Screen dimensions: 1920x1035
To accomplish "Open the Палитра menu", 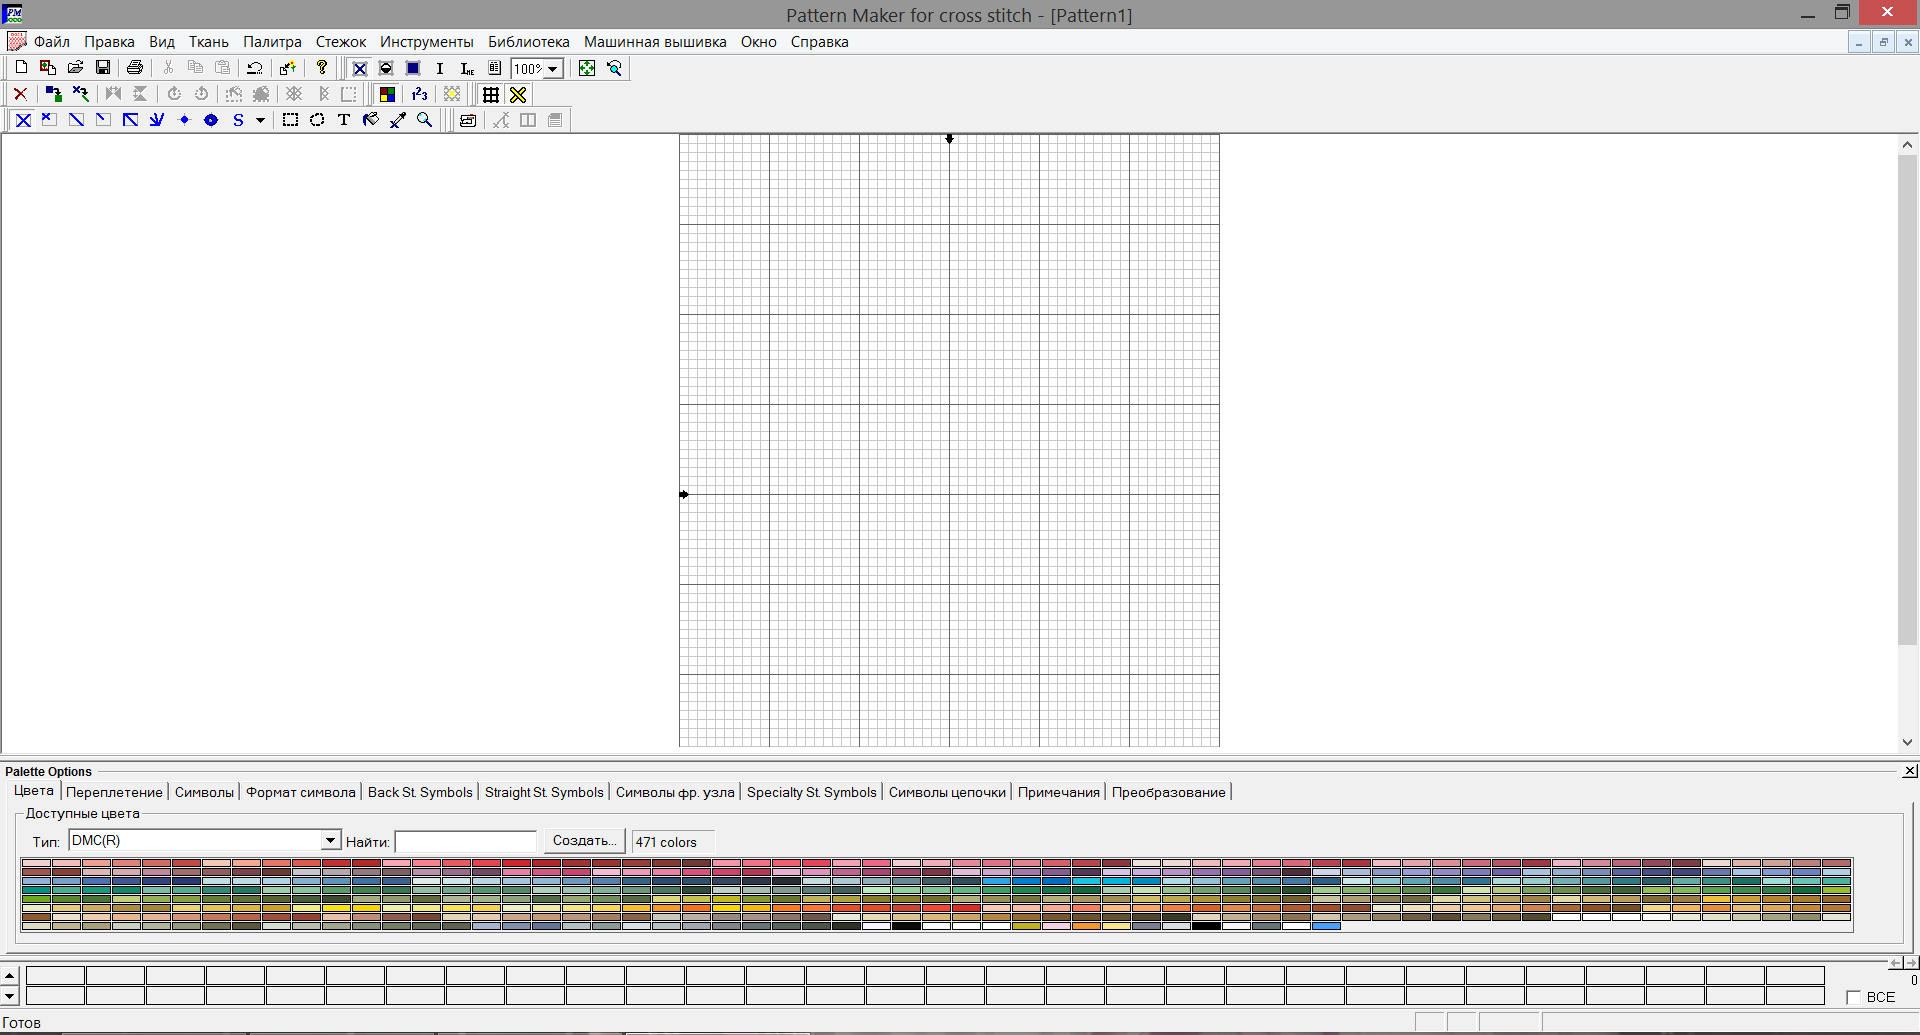I will click(272, 42).
